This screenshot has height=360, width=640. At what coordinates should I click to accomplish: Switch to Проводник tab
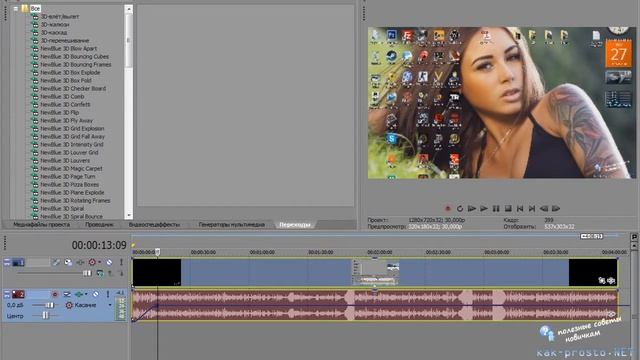click(99, 224)
